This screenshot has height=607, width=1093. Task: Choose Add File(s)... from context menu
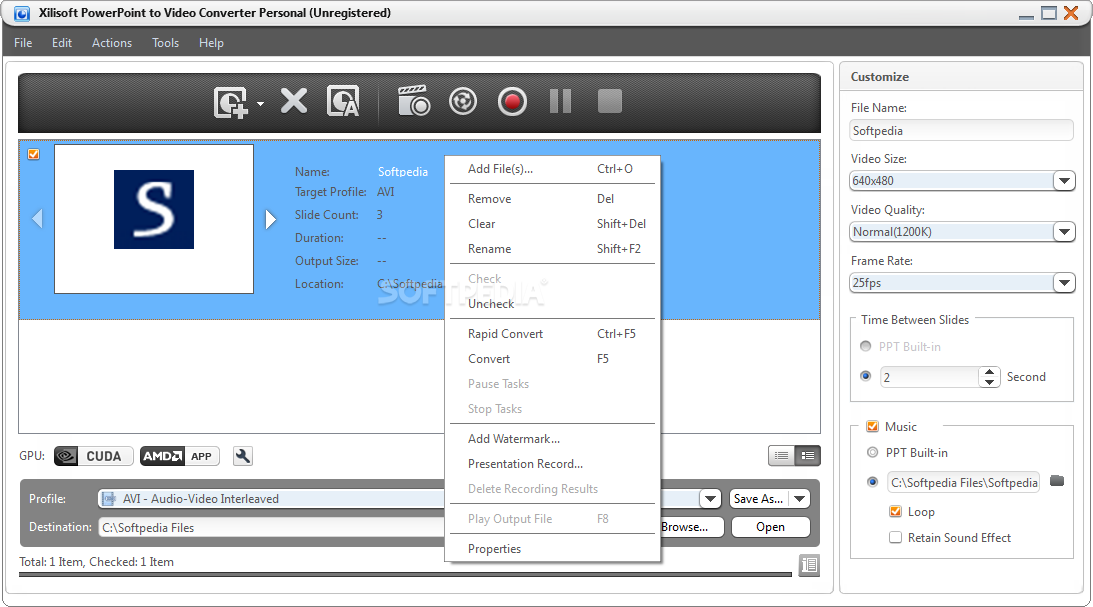pyautogui.click(x=552, y=169)
